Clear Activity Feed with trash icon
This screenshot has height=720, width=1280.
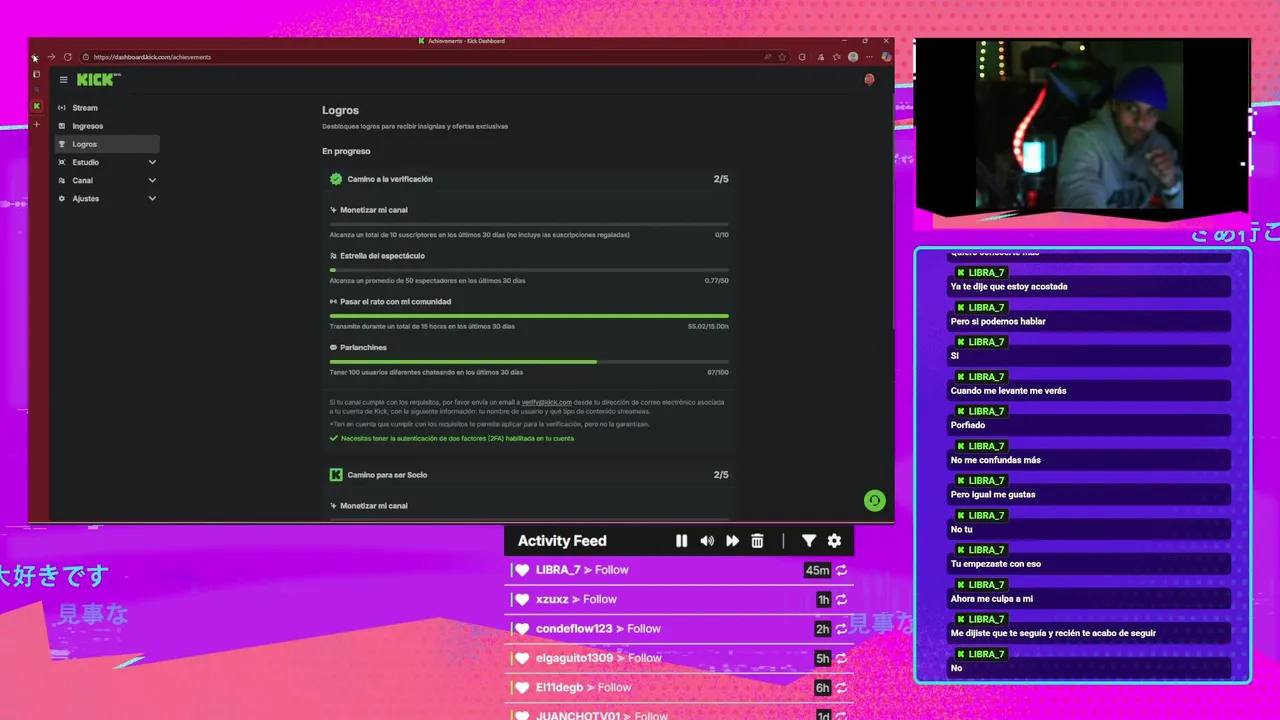point(757,541)
